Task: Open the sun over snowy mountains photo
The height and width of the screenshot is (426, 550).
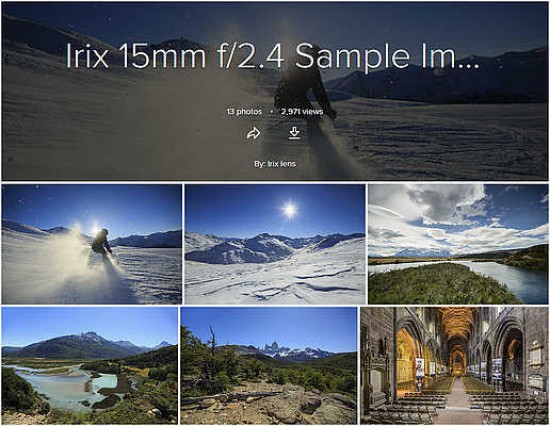Action: (x=275, y=244)
